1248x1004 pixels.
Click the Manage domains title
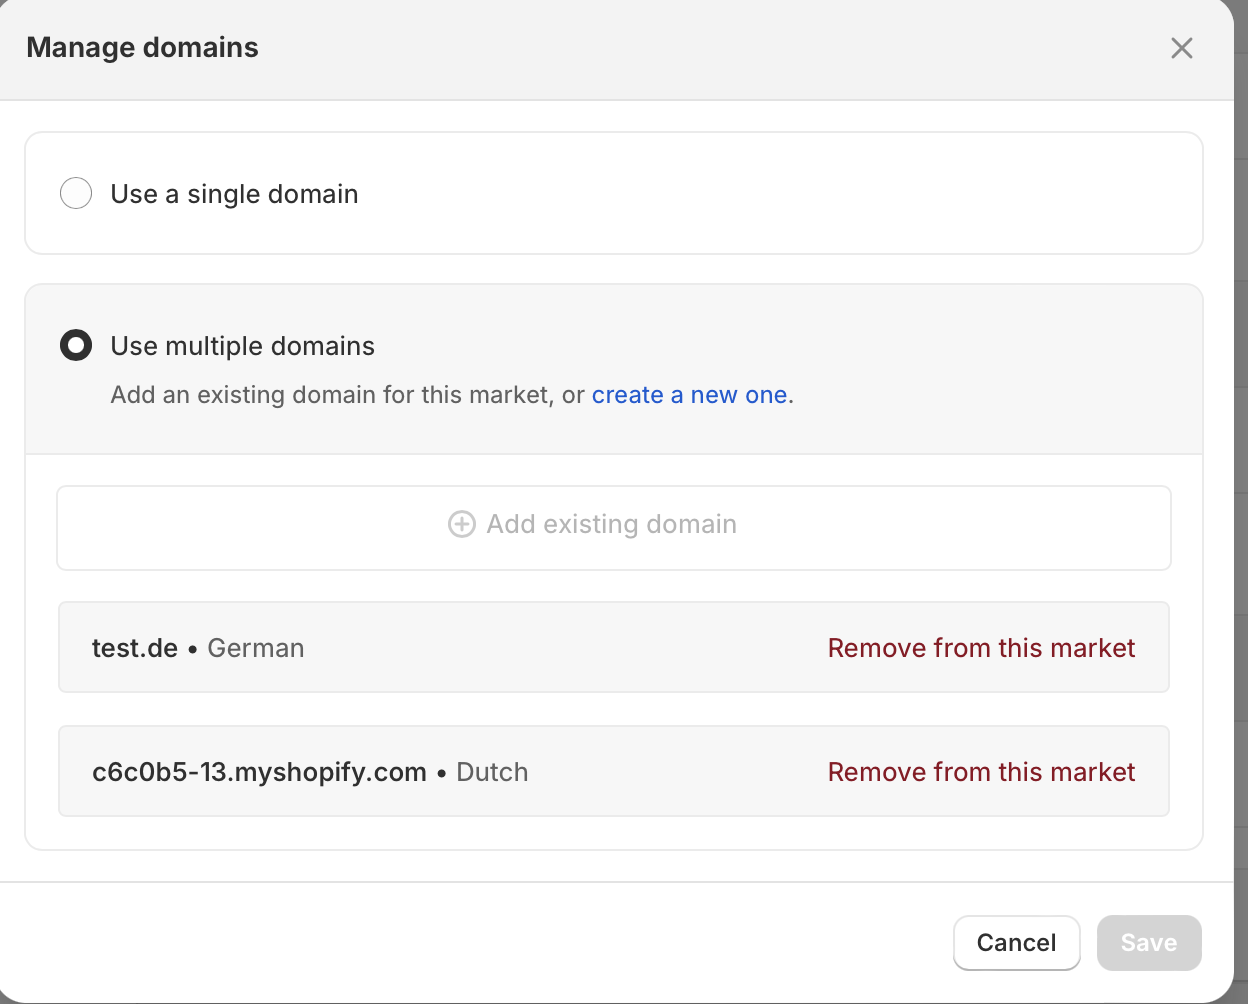point(142,48)
